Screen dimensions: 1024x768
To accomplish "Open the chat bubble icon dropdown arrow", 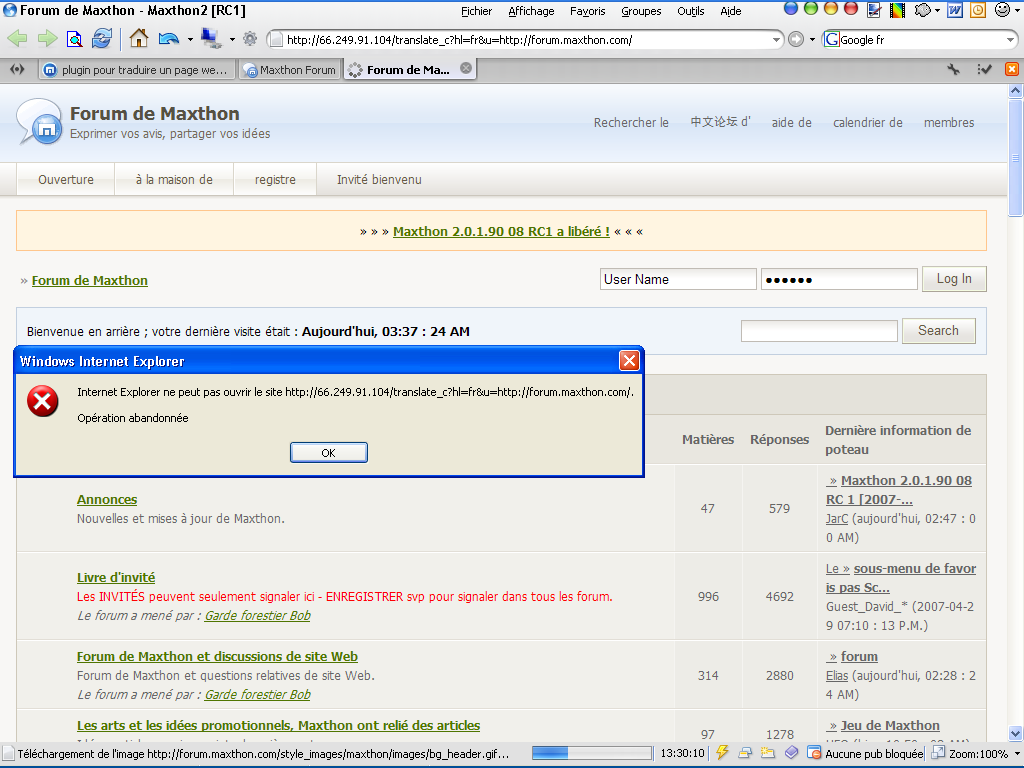I will point(937,10).
